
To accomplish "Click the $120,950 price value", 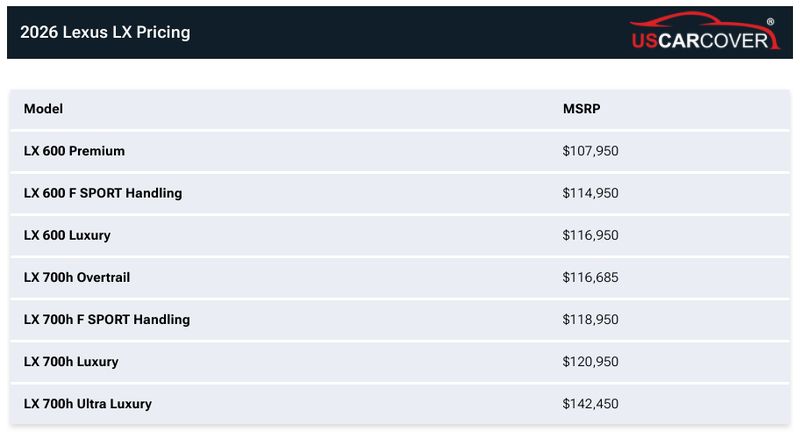I will click(591, 362).
